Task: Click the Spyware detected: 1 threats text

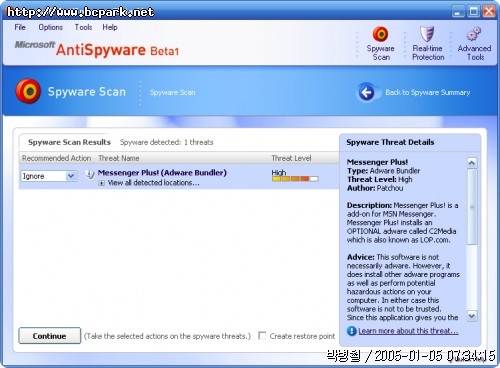Action: pyautogui.click(x=166, y=142)
